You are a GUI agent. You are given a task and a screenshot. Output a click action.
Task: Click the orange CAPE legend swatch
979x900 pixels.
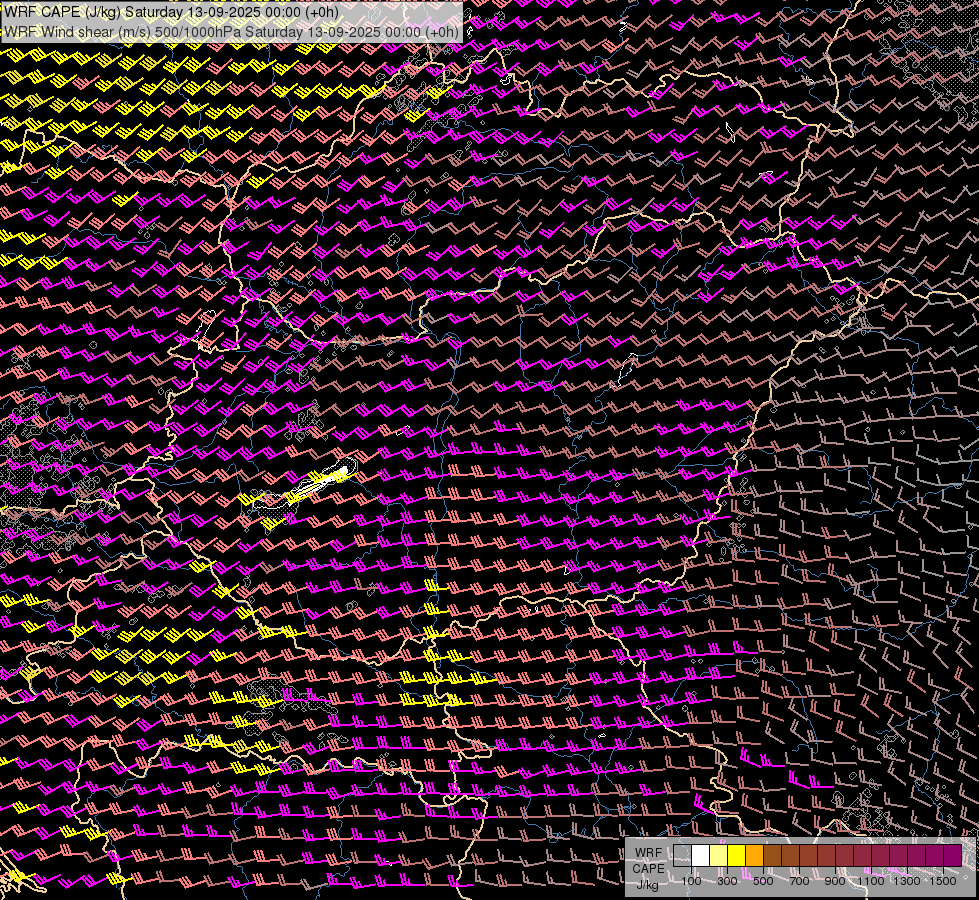[754, 855]
